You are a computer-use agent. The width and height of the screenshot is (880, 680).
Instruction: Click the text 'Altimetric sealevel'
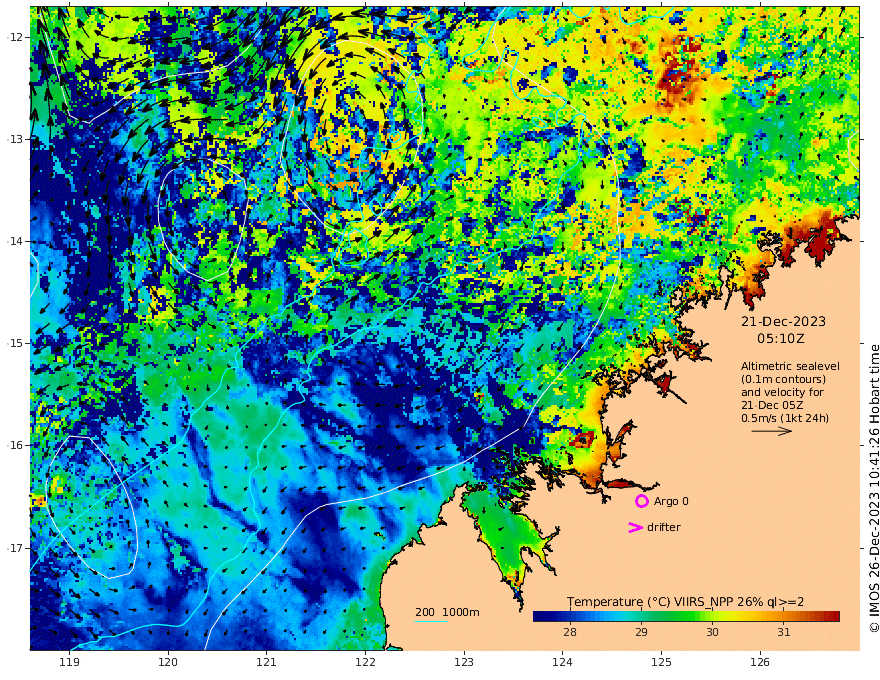click(790, 366)
